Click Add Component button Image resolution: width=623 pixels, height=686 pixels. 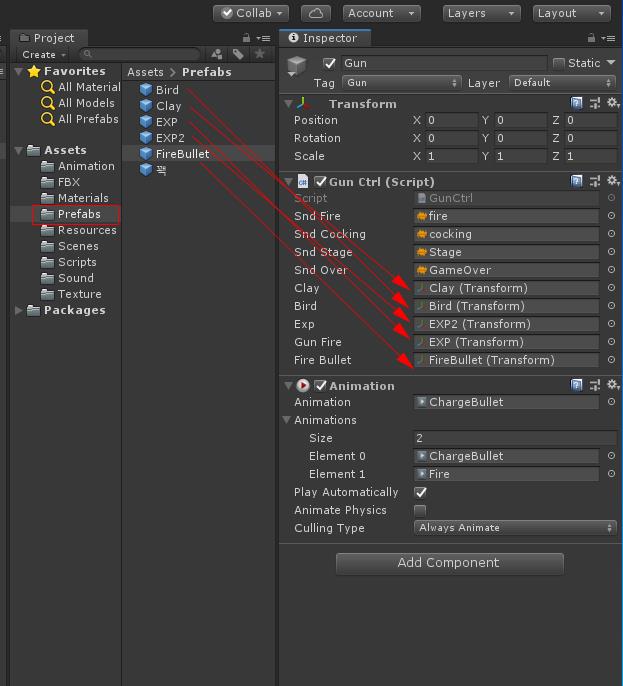coord(449,563)
